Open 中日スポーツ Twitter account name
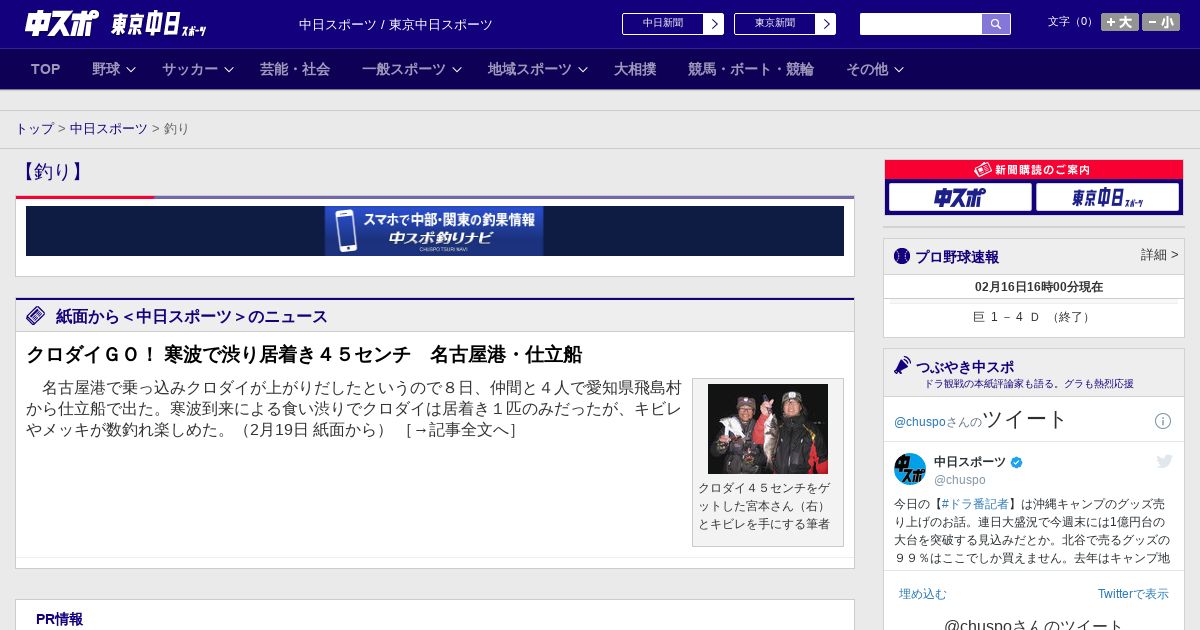The height and width of the screenshot is (630, 1200). [970, 462]
